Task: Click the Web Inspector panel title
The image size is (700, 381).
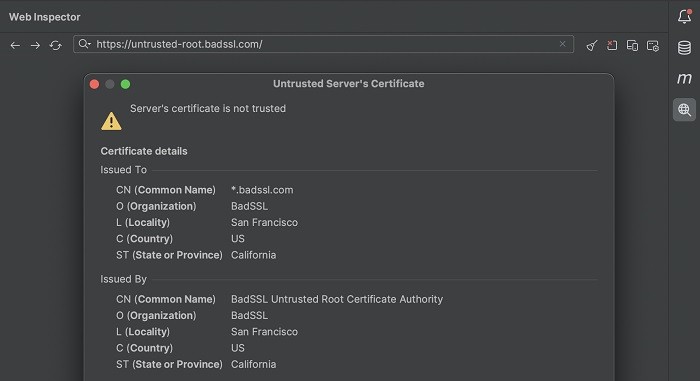Action: coord(45,17)
